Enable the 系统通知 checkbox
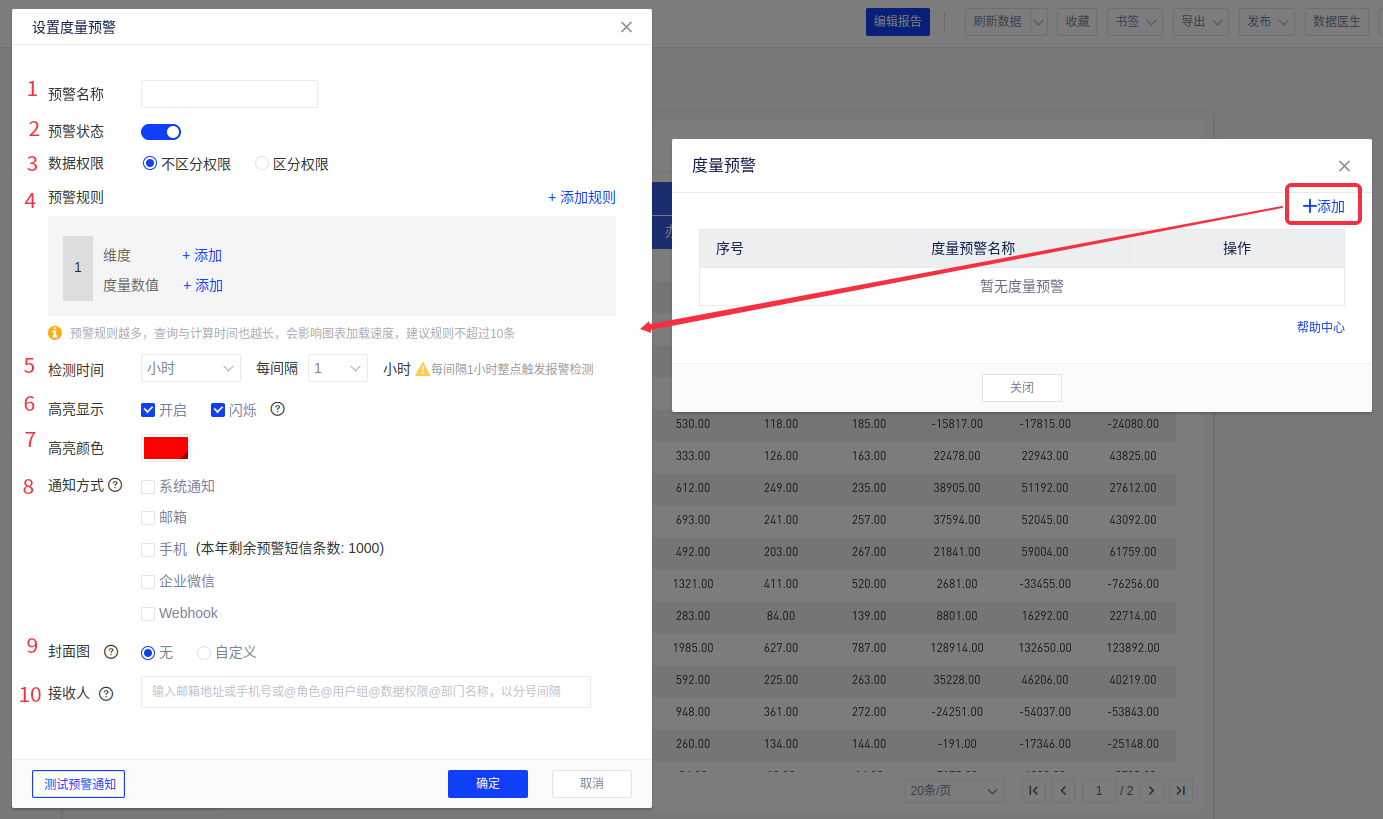 pyautogui.click(x=148, y=487)
